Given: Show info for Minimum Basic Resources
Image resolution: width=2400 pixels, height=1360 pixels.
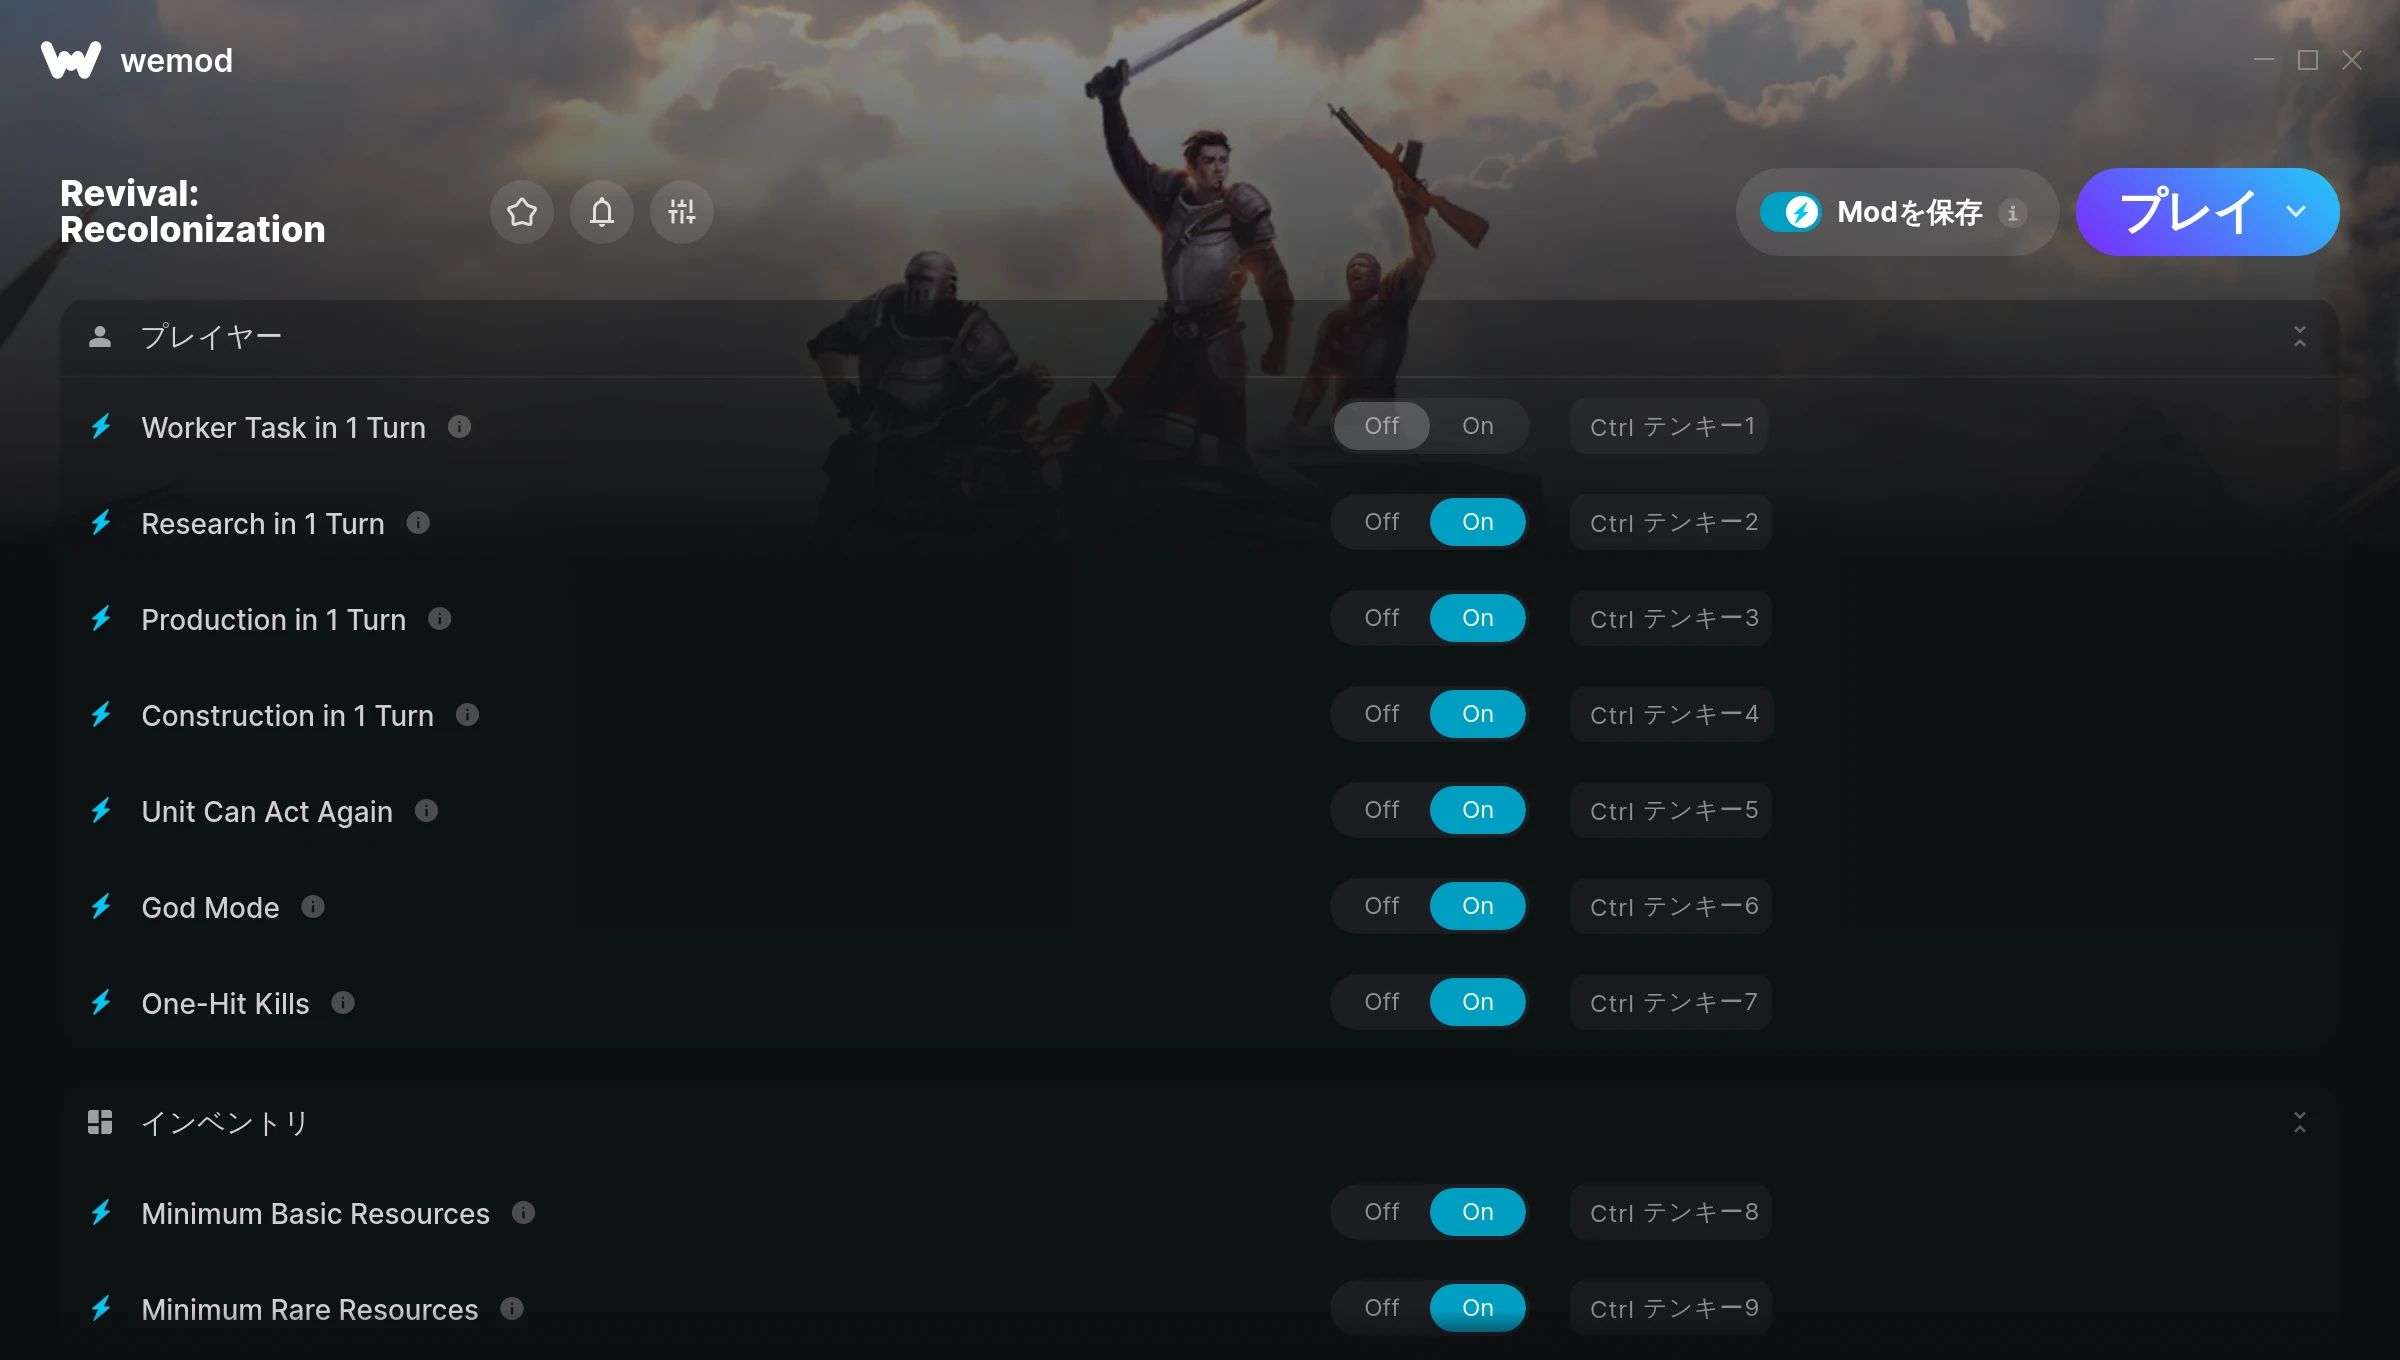Looking at the screenshot, I should [523, 1213].
